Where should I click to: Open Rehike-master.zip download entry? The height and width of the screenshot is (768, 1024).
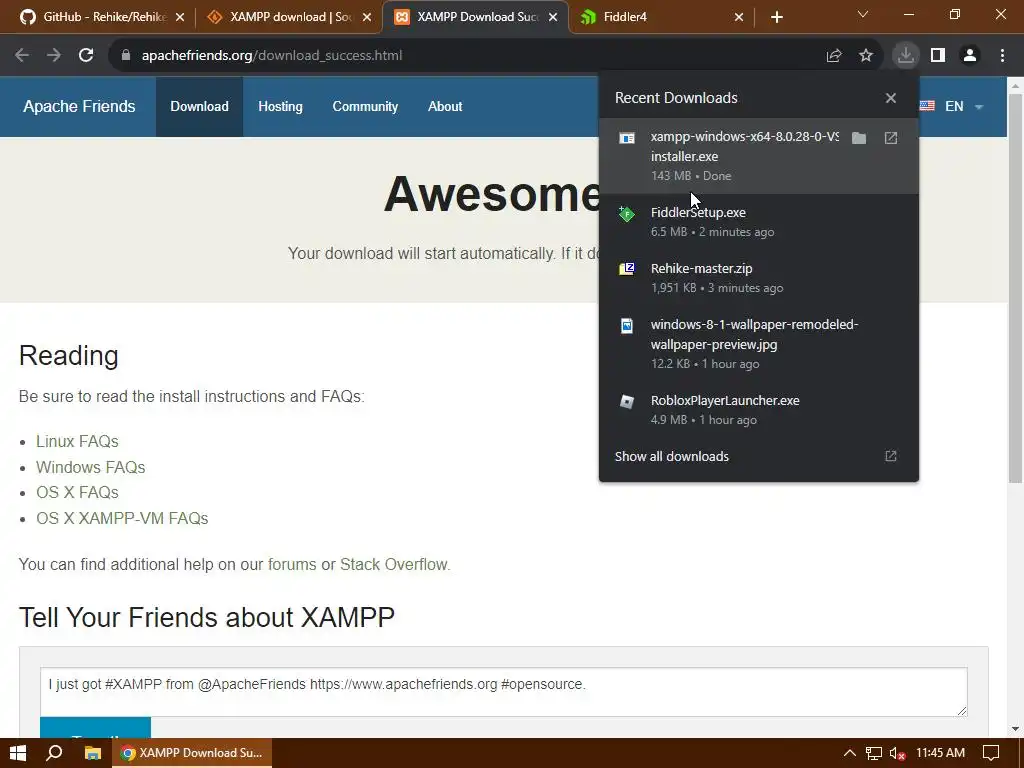tap(758, 278)
